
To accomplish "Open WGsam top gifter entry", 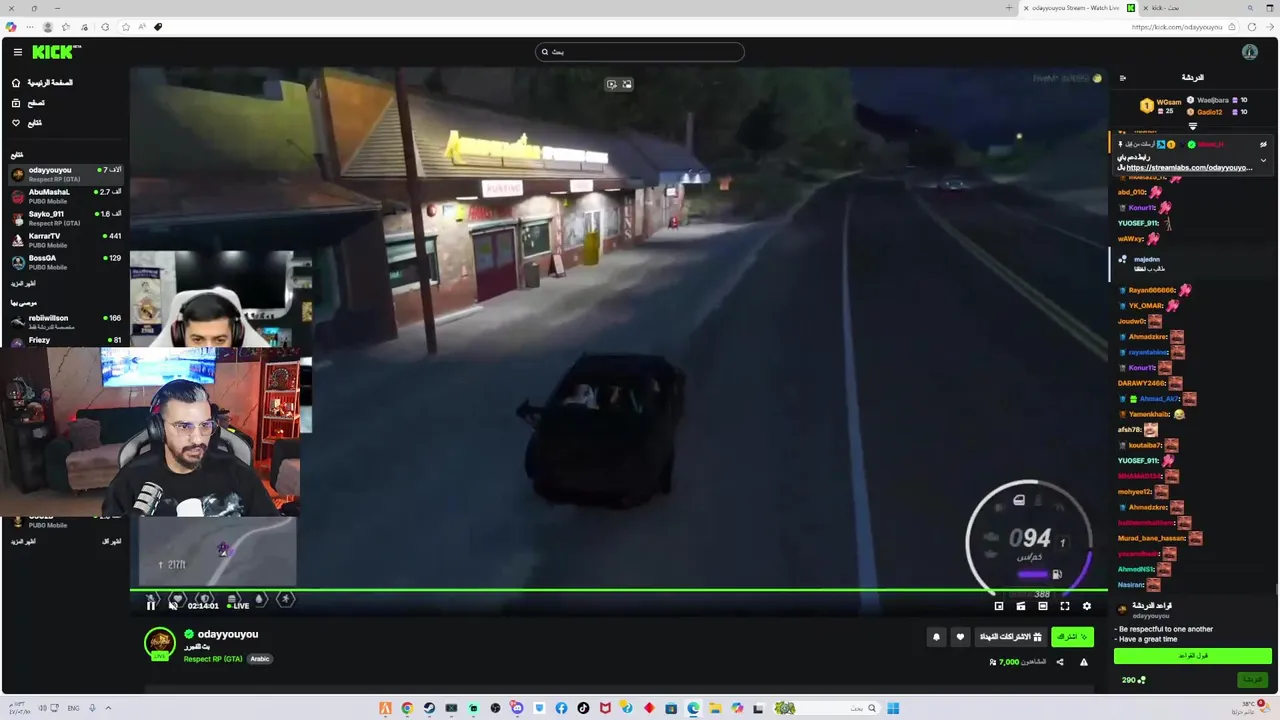I will pos(1162,105).
